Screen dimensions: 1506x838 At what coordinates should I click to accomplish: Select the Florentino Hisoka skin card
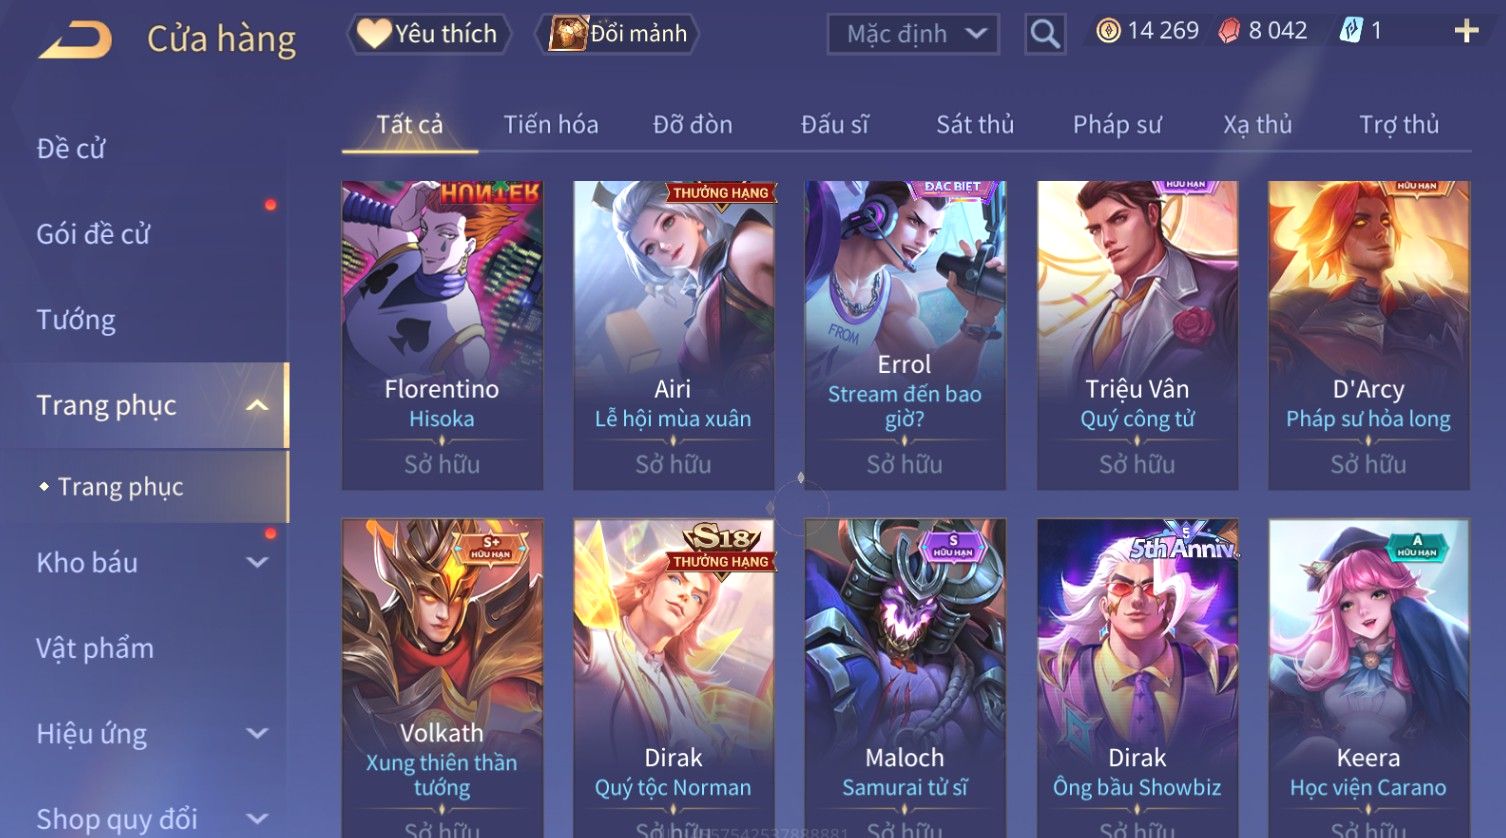pyautogui.click(x=442, y=335)
